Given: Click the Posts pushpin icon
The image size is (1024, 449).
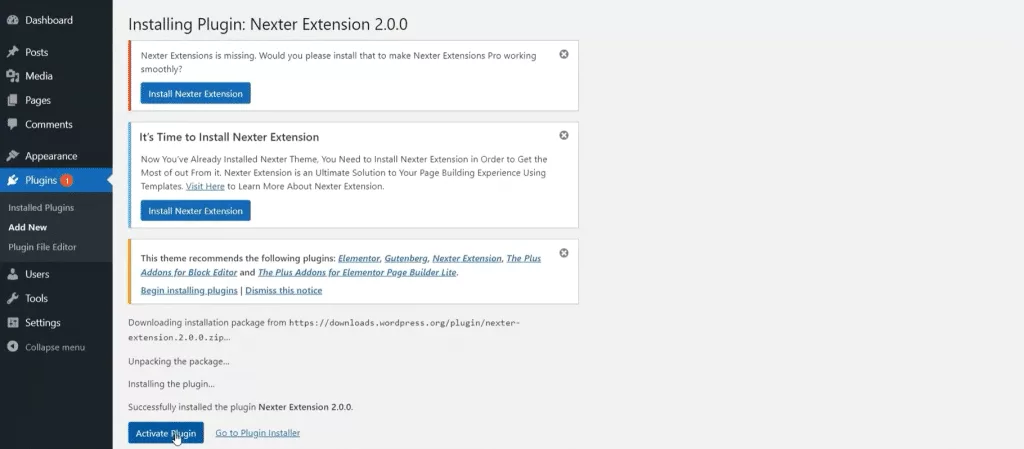Looking at the screenshot, I should click(x=12, y=52).
